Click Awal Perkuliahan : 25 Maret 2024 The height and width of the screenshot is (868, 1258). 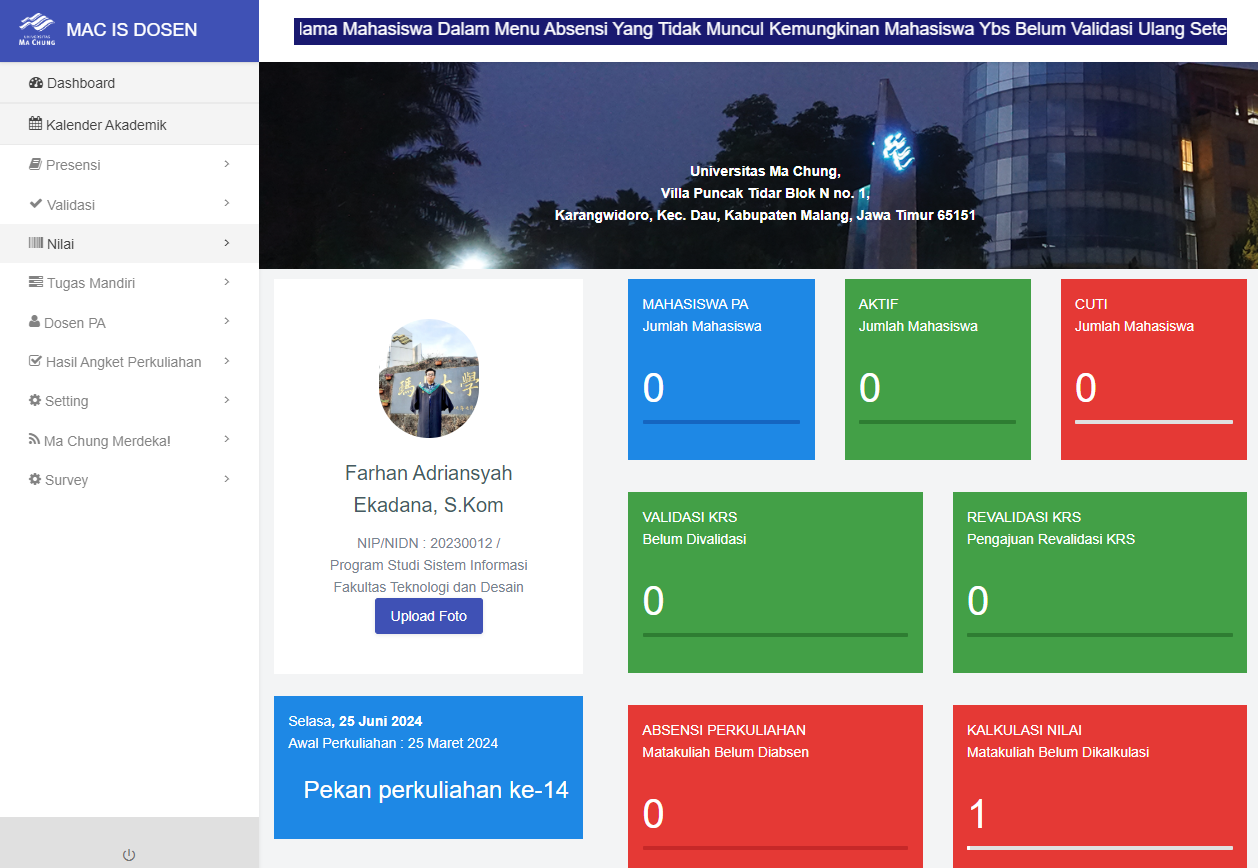[393, 743]
